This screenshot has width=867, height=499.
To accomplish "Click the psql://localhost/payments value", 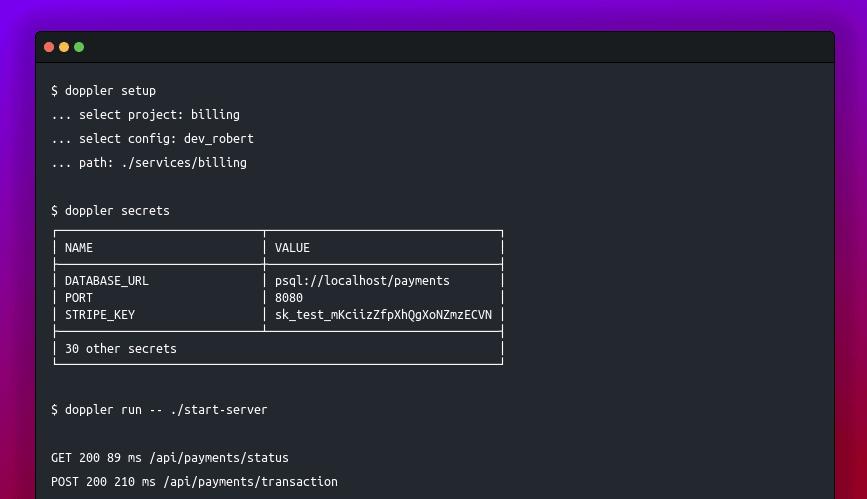I will 362,281.
